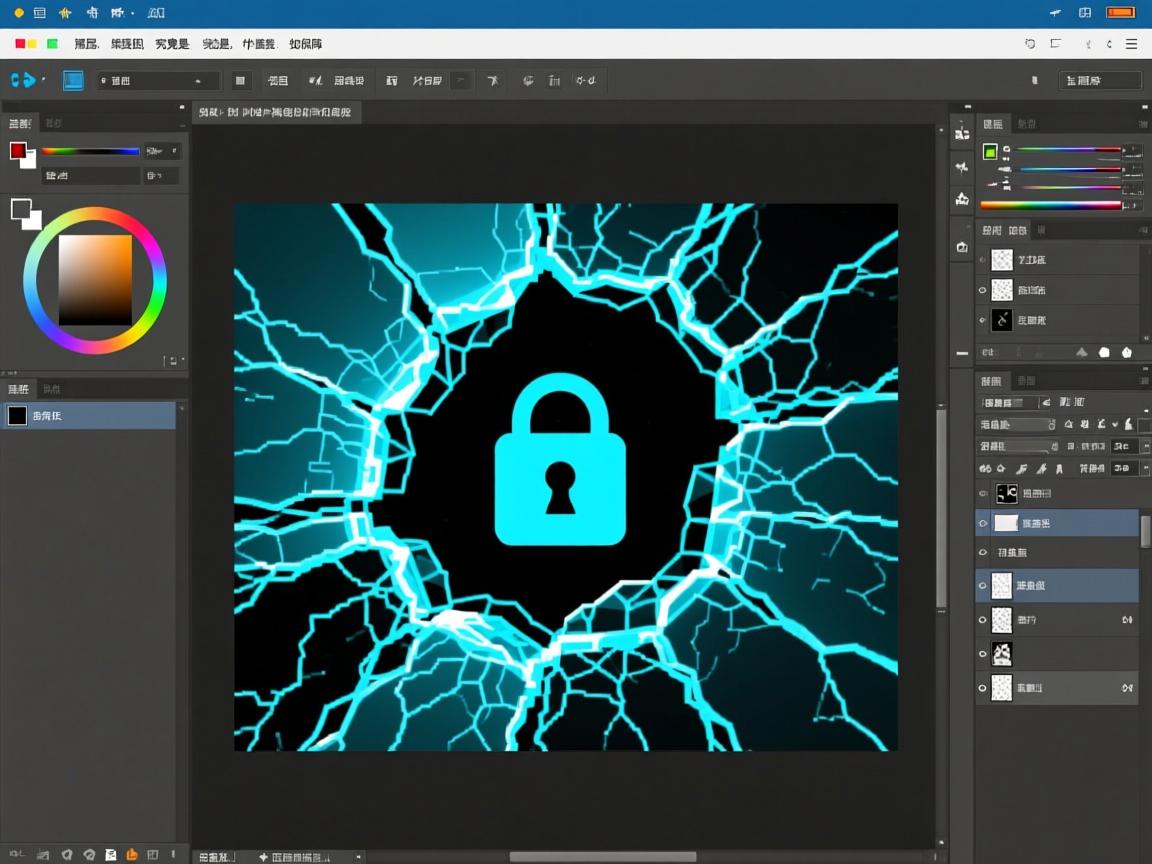This screenshot has height=864, width=1152.
Task: Click the orange icon in the bottom-left status bar
Action: point(131,855)
